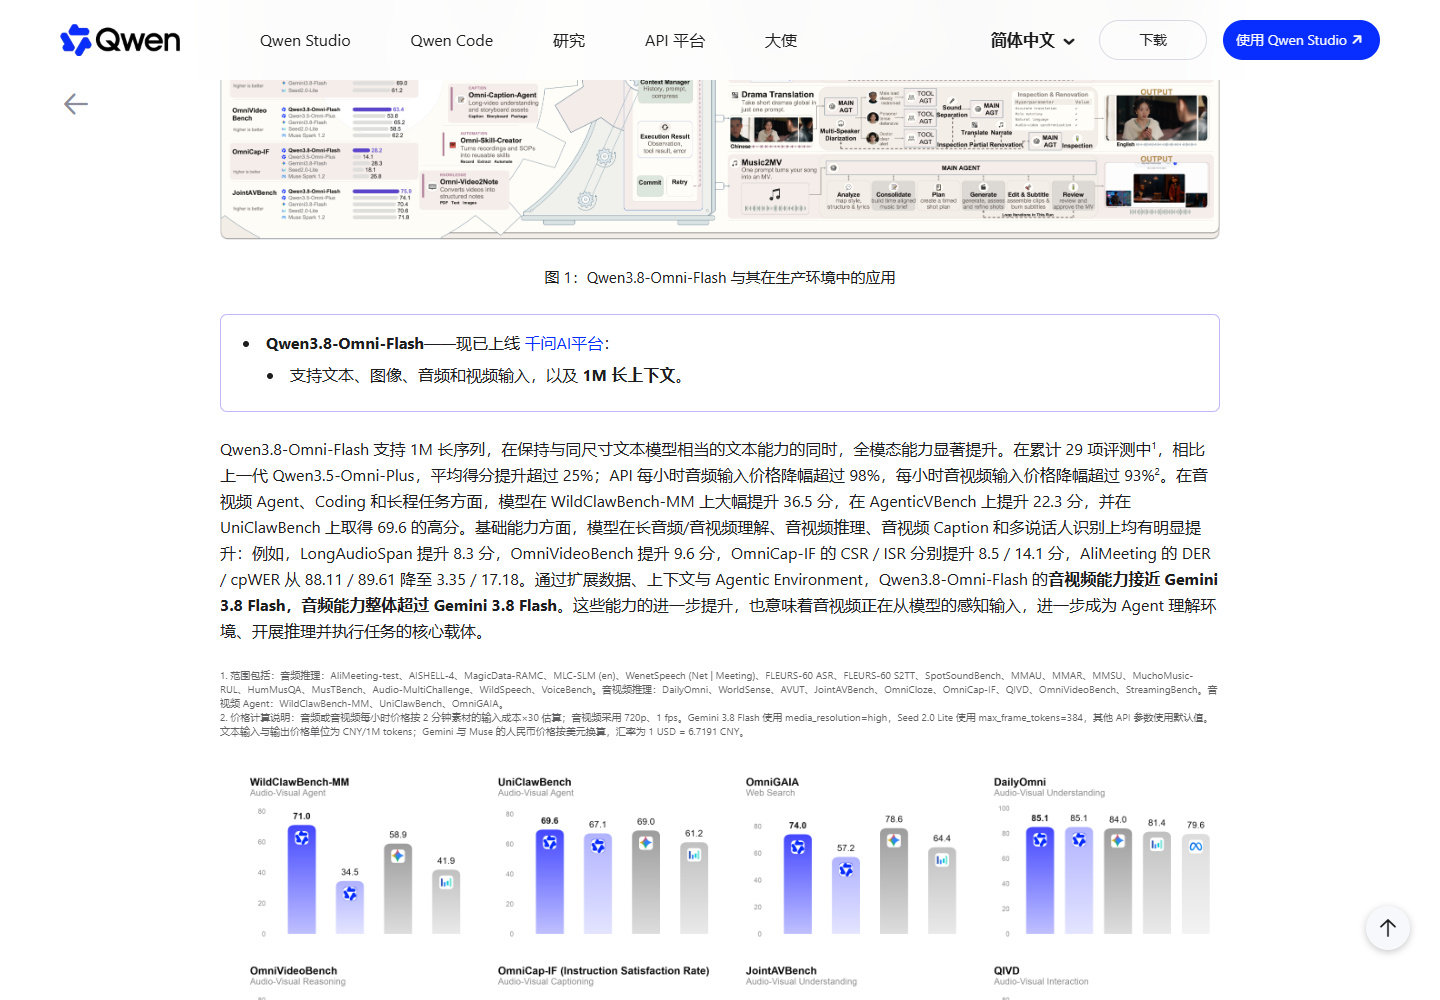Click the Web Search subtitle under OmniGAIA
The image size is (1440, 1000).
coord(770,793)
